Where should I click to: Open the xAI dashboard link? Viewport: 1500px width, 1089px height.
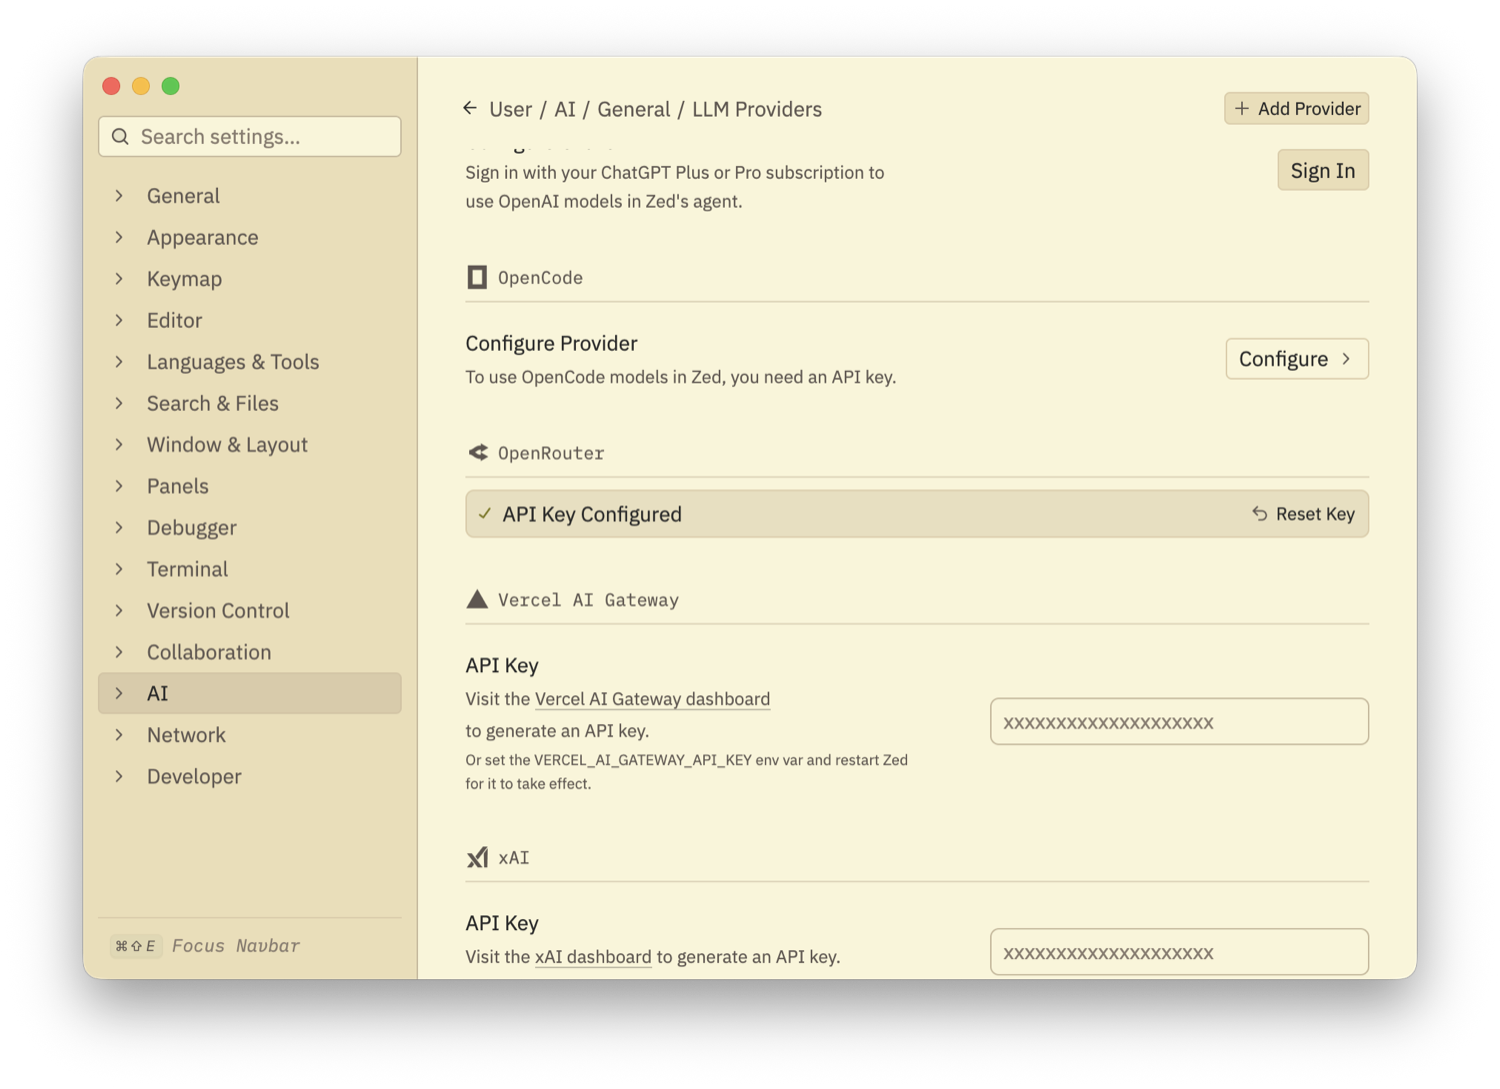(x=593, y=957)
